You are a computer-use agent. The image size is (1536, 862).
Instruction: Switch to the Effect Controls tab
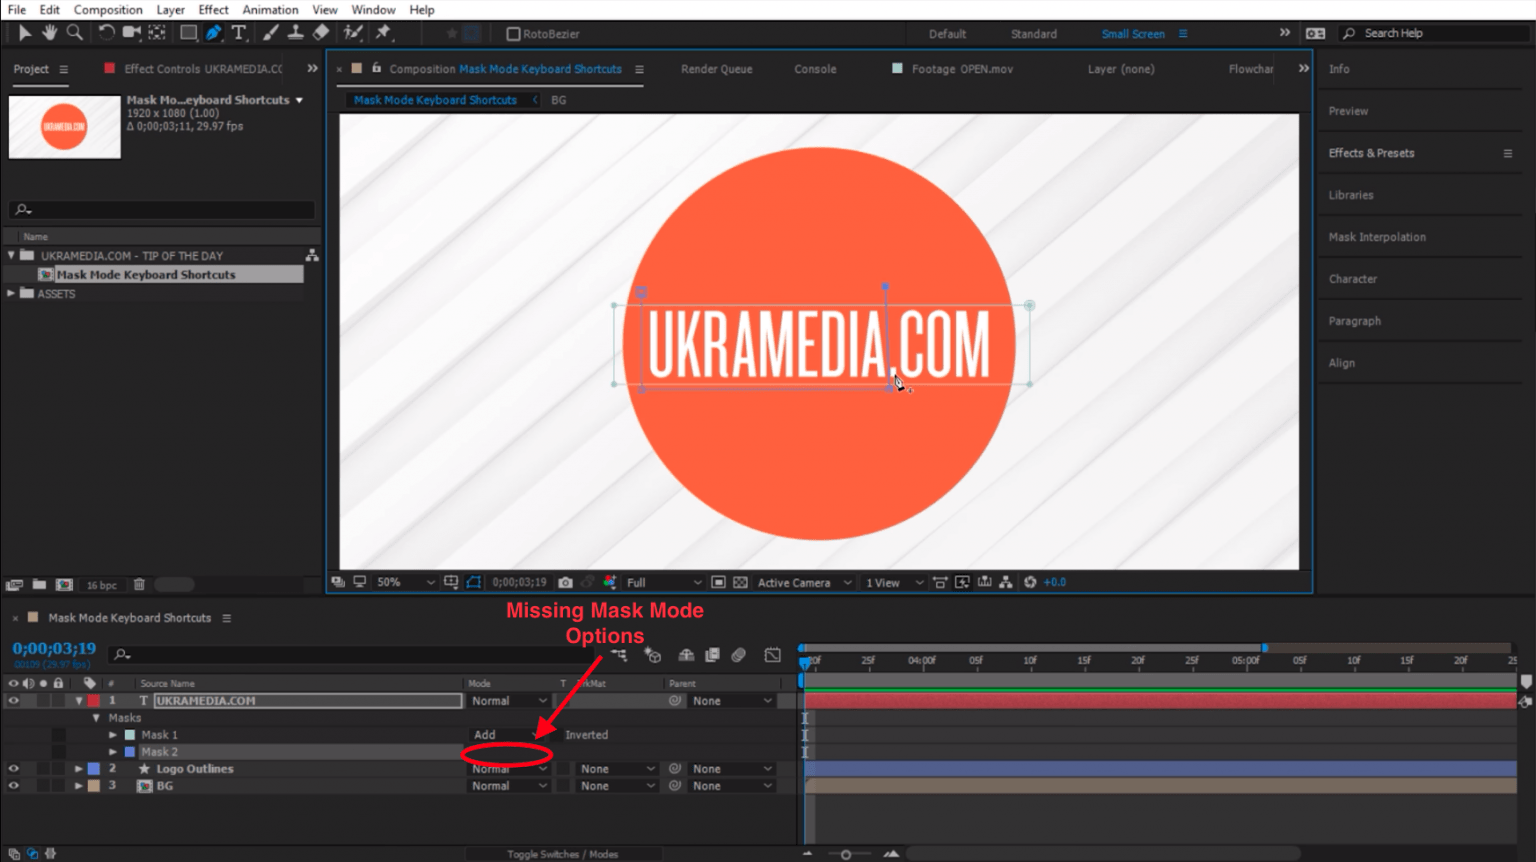click(203, 69)
